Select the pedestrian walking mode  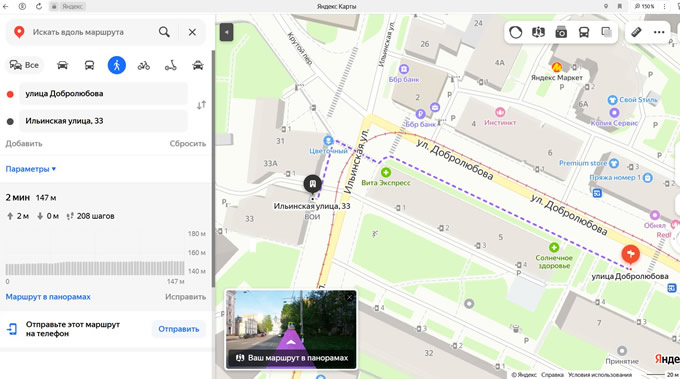coord(117,65)
